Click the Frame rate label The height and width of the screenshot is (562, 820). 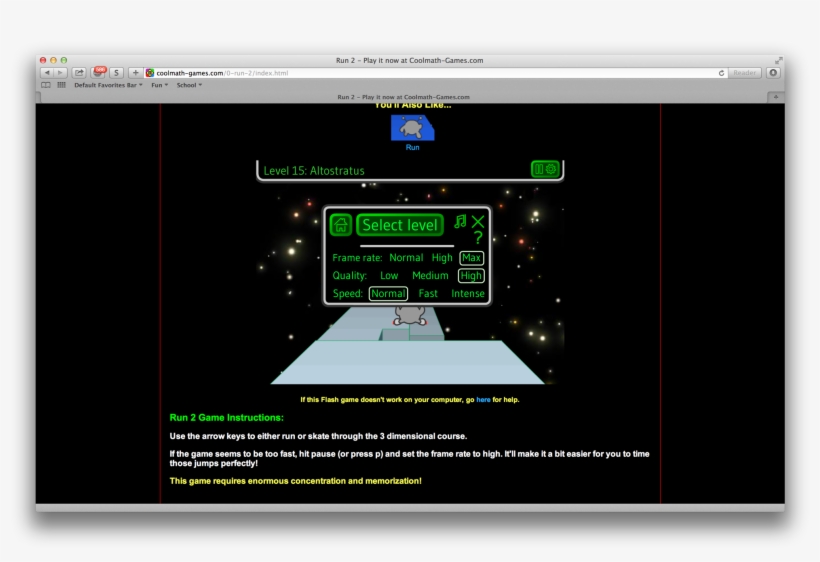click(x=357, y=258)
